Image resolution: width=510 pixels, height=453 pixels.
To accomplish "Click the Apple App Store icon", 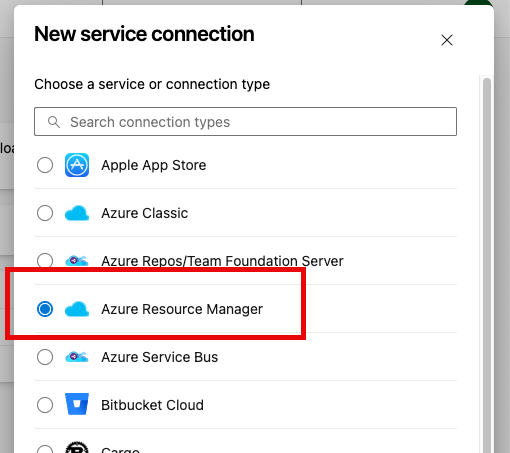I will point(77,165).
